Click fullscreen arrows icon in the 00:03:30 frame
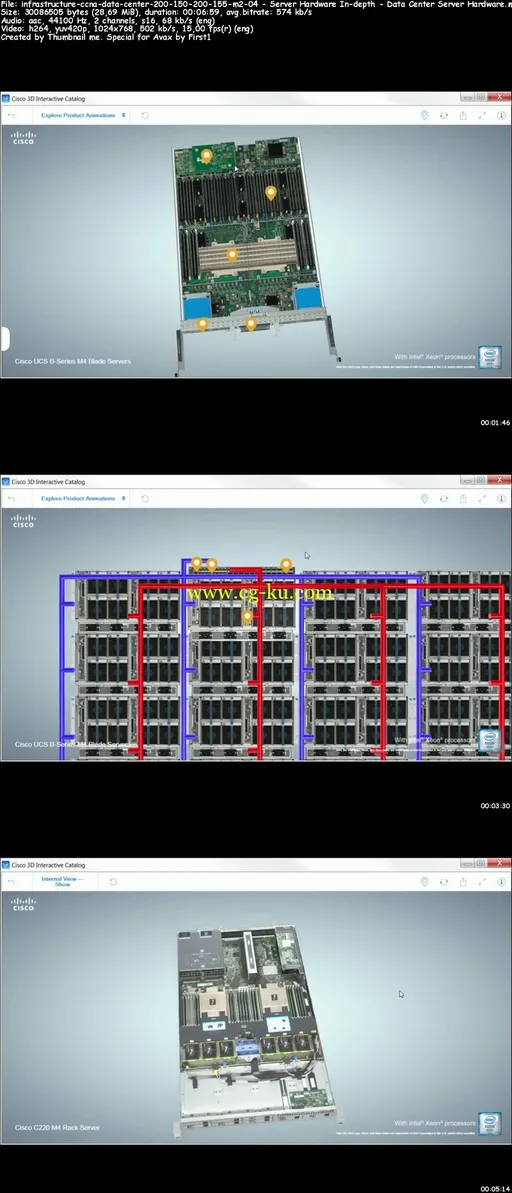 tap(482, 499)
